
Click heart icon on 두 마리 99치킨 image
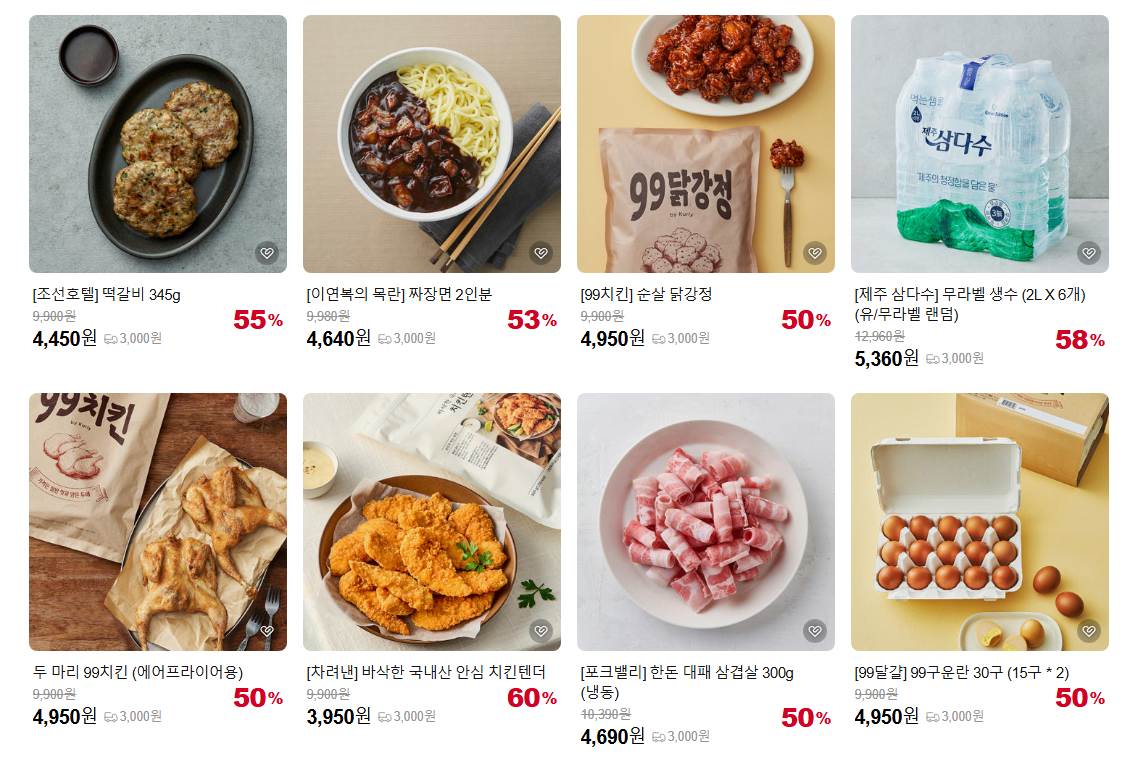[267, 631]
